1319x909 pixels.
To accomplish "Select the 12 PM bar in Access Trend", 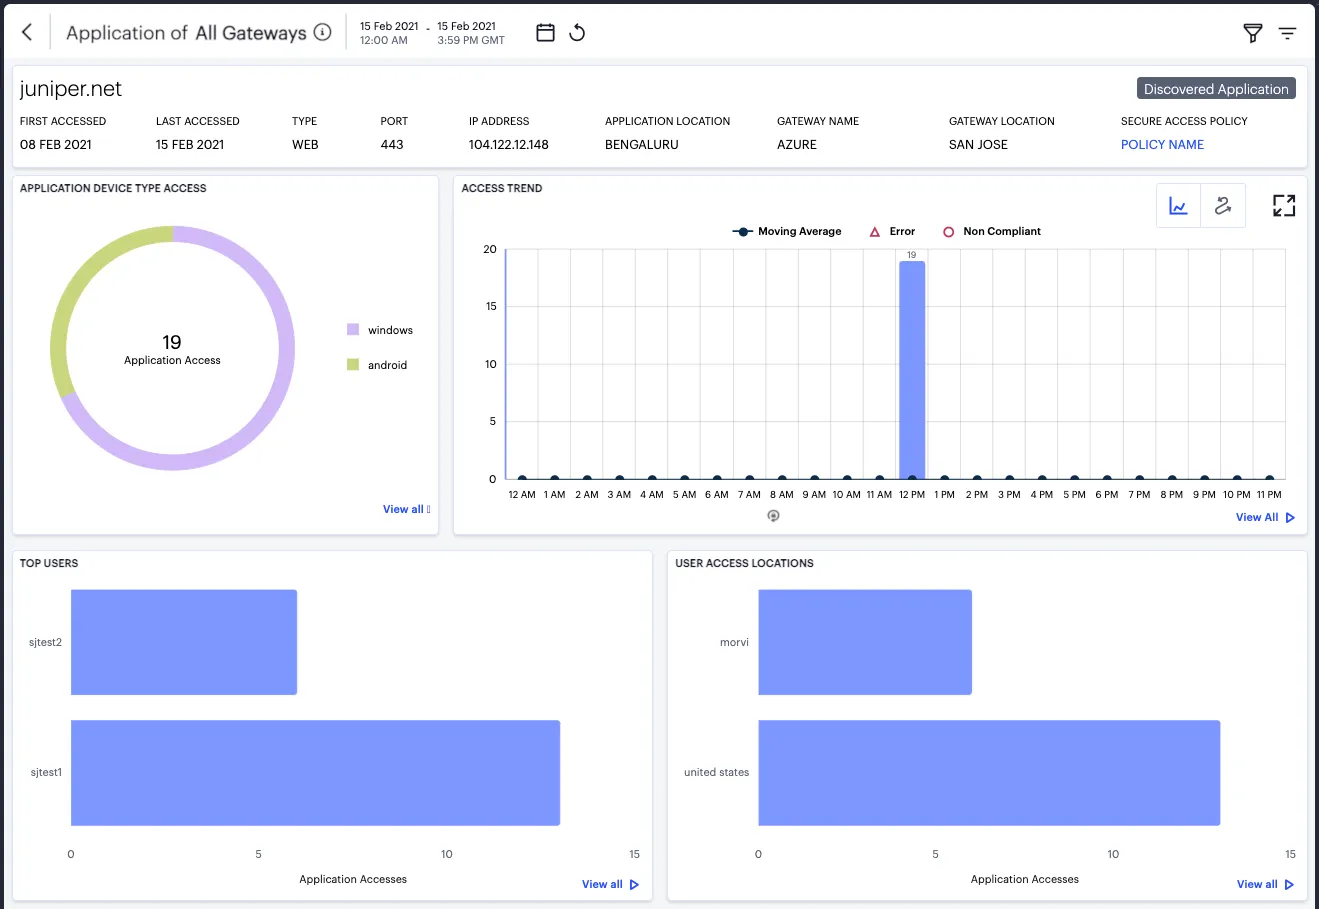I will (x=911, y=370).
